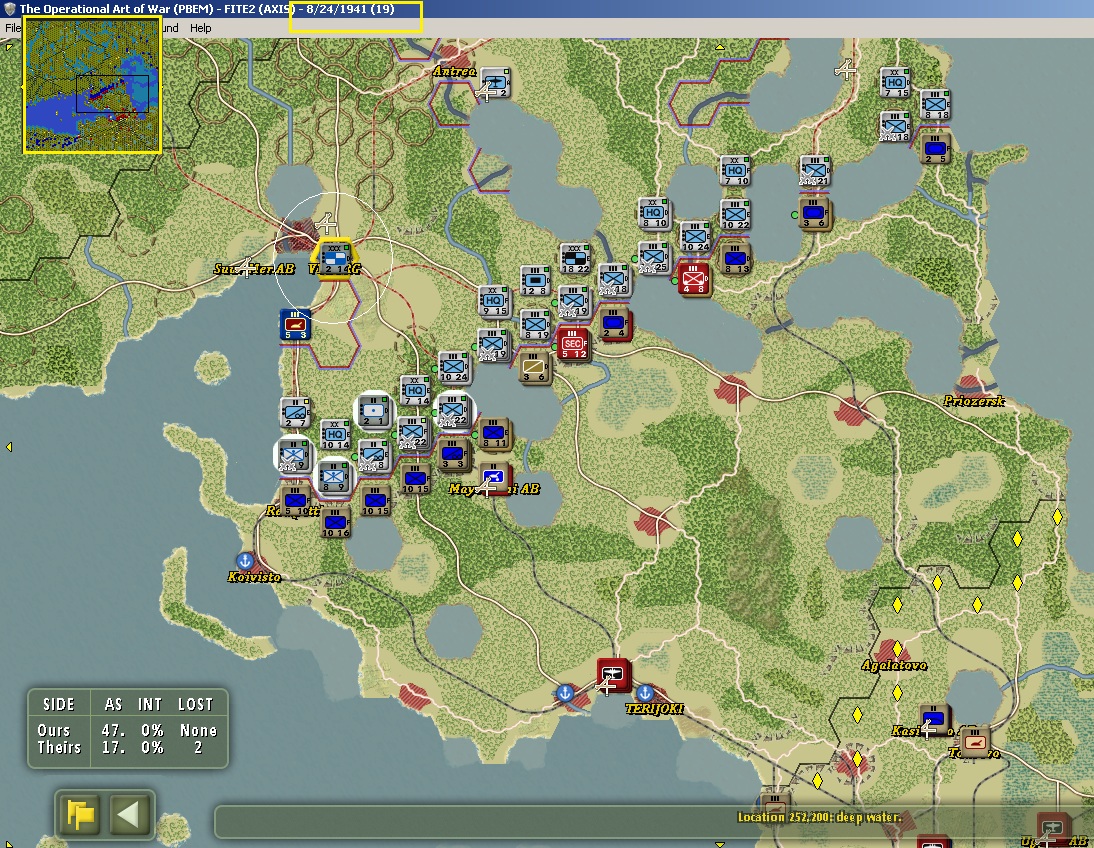
Task: Click the 'Theirs' row in the report panel
Action: click(128, 747)
